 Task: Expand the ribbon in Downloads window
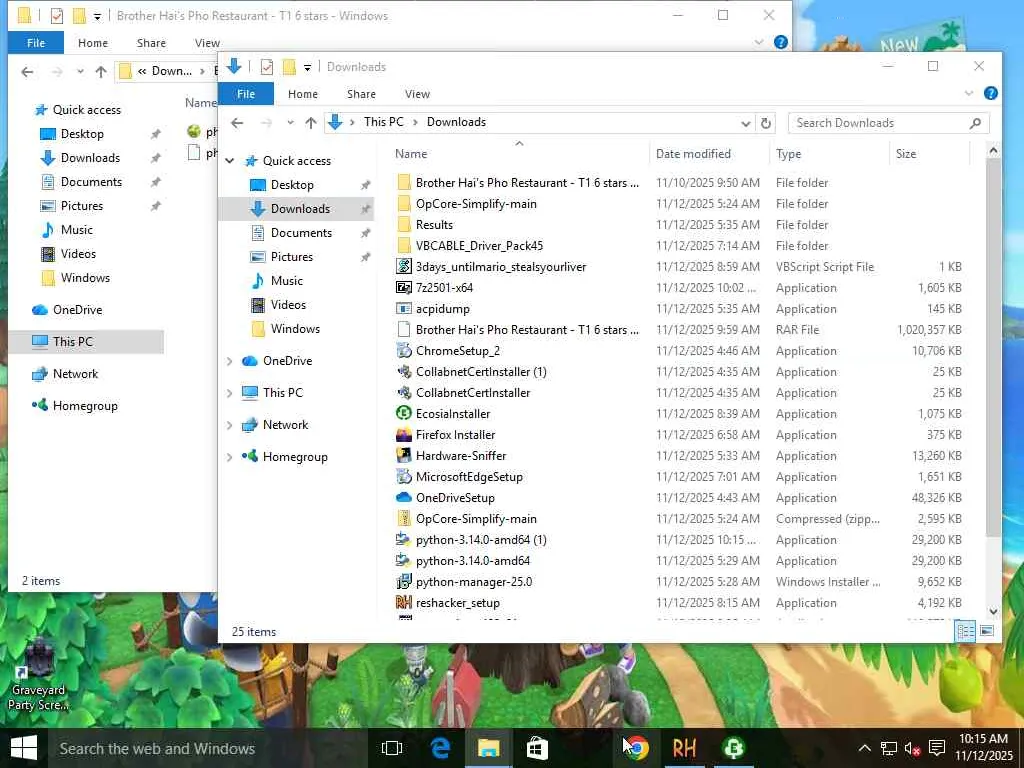coord(969,93)
